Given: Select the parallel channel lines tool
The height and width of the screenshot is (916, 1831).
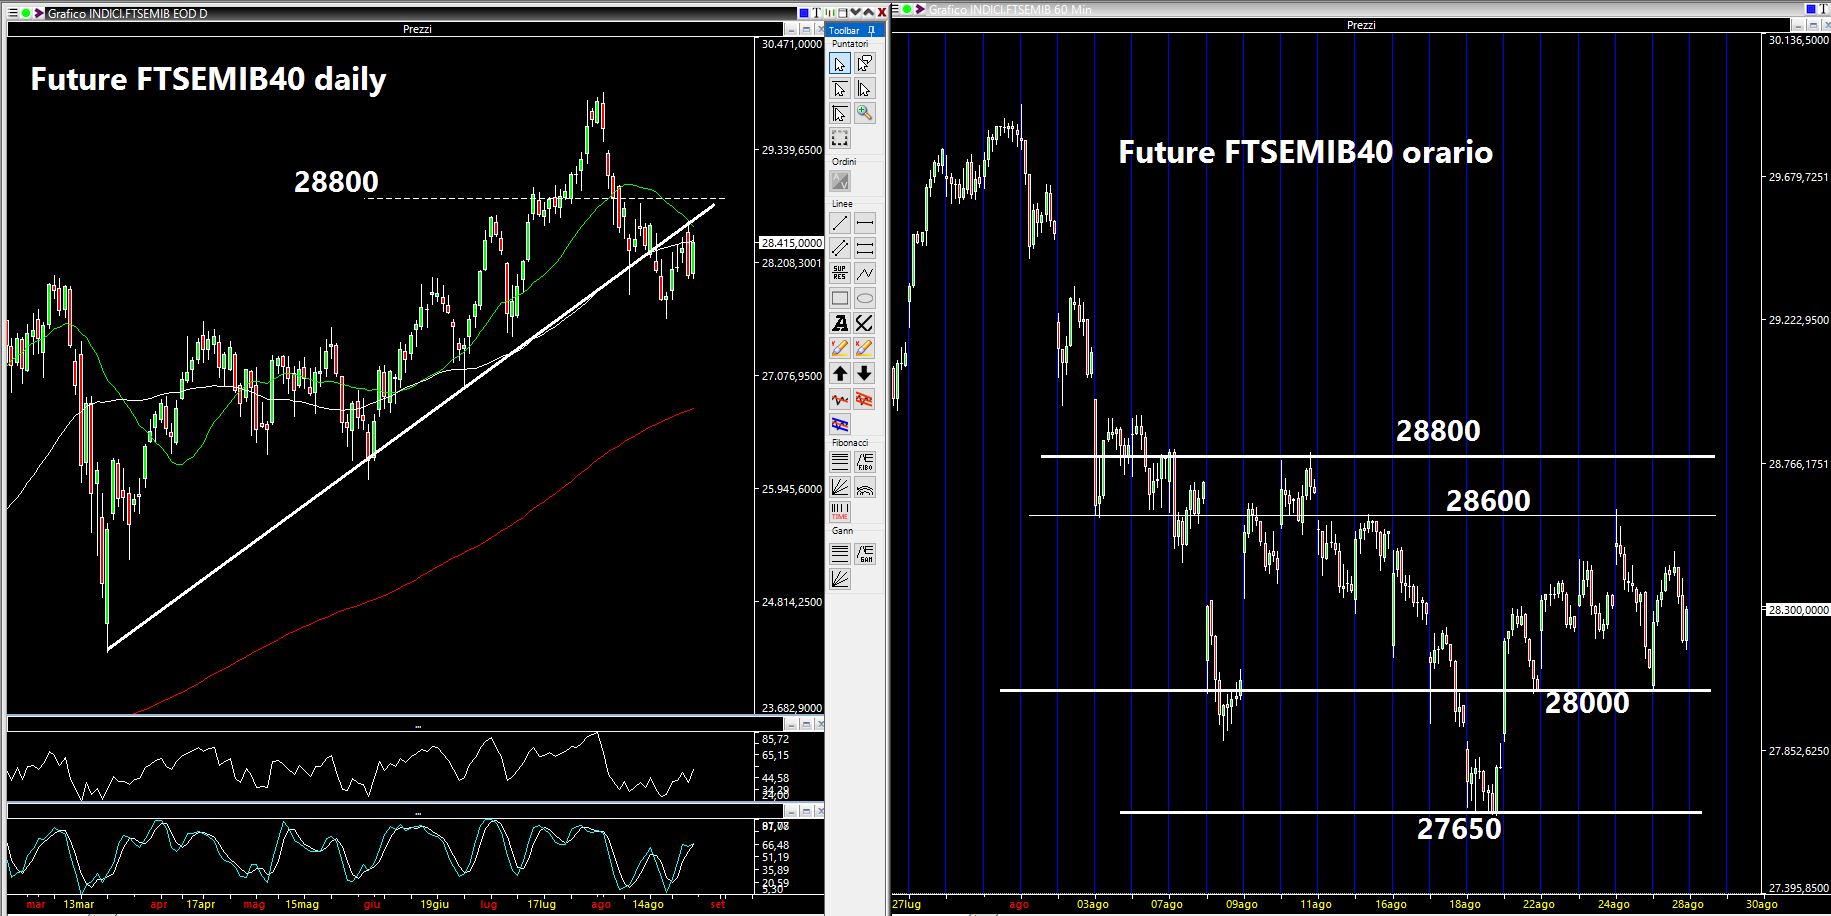Looking at the screenshot, I should tap(840, 248).
